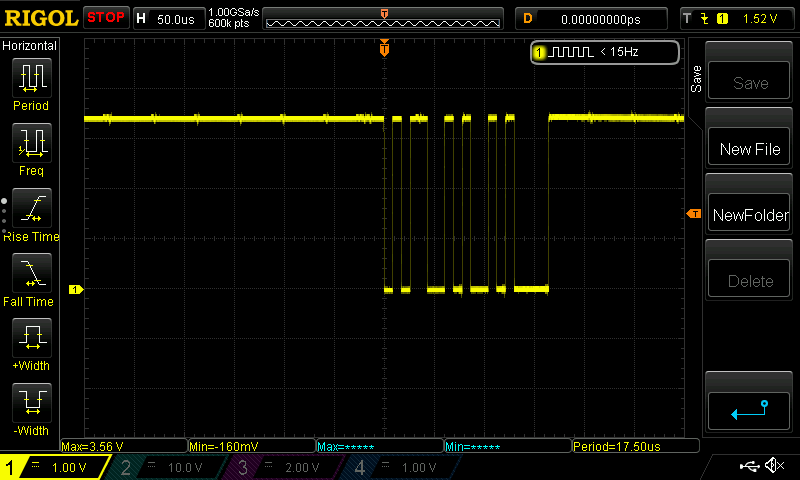The width and height of the screenshot is (800, 480).
Task: Select the +Width measurement icon
Action: pyautogui.click(x=32, y=338)
